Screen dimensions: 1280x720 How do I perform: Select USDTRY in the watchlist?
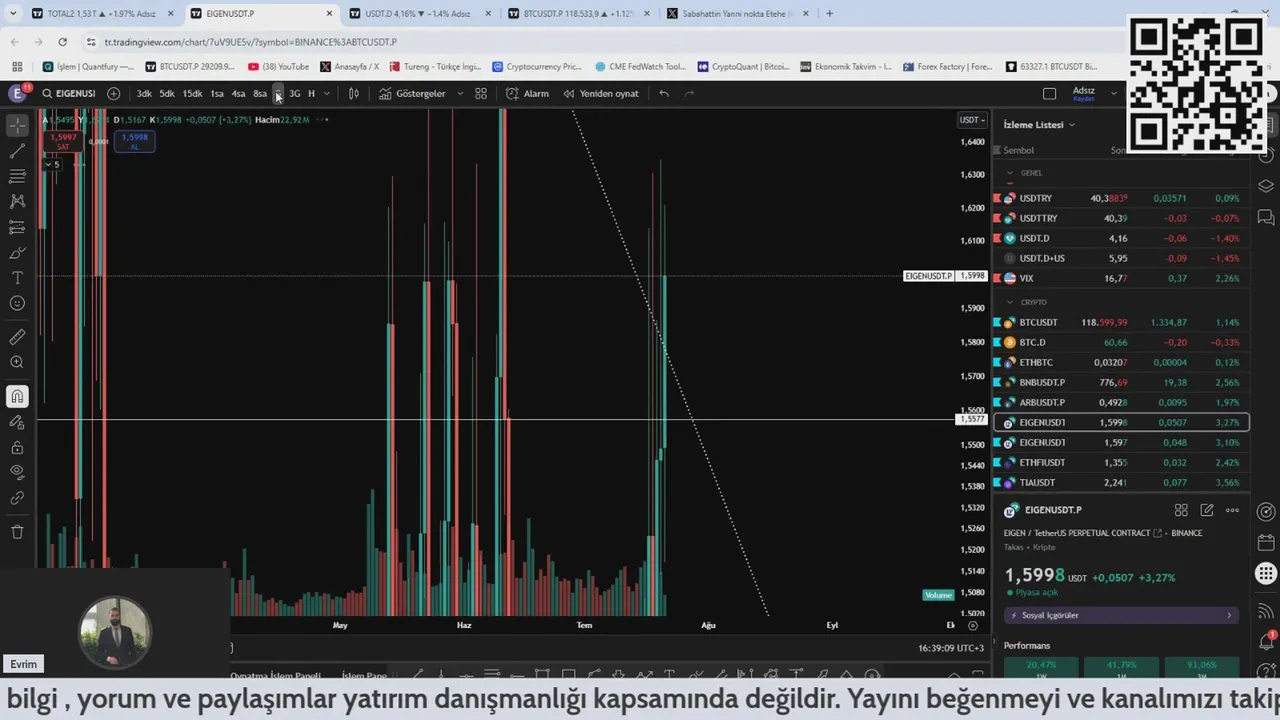[1120, 198]
